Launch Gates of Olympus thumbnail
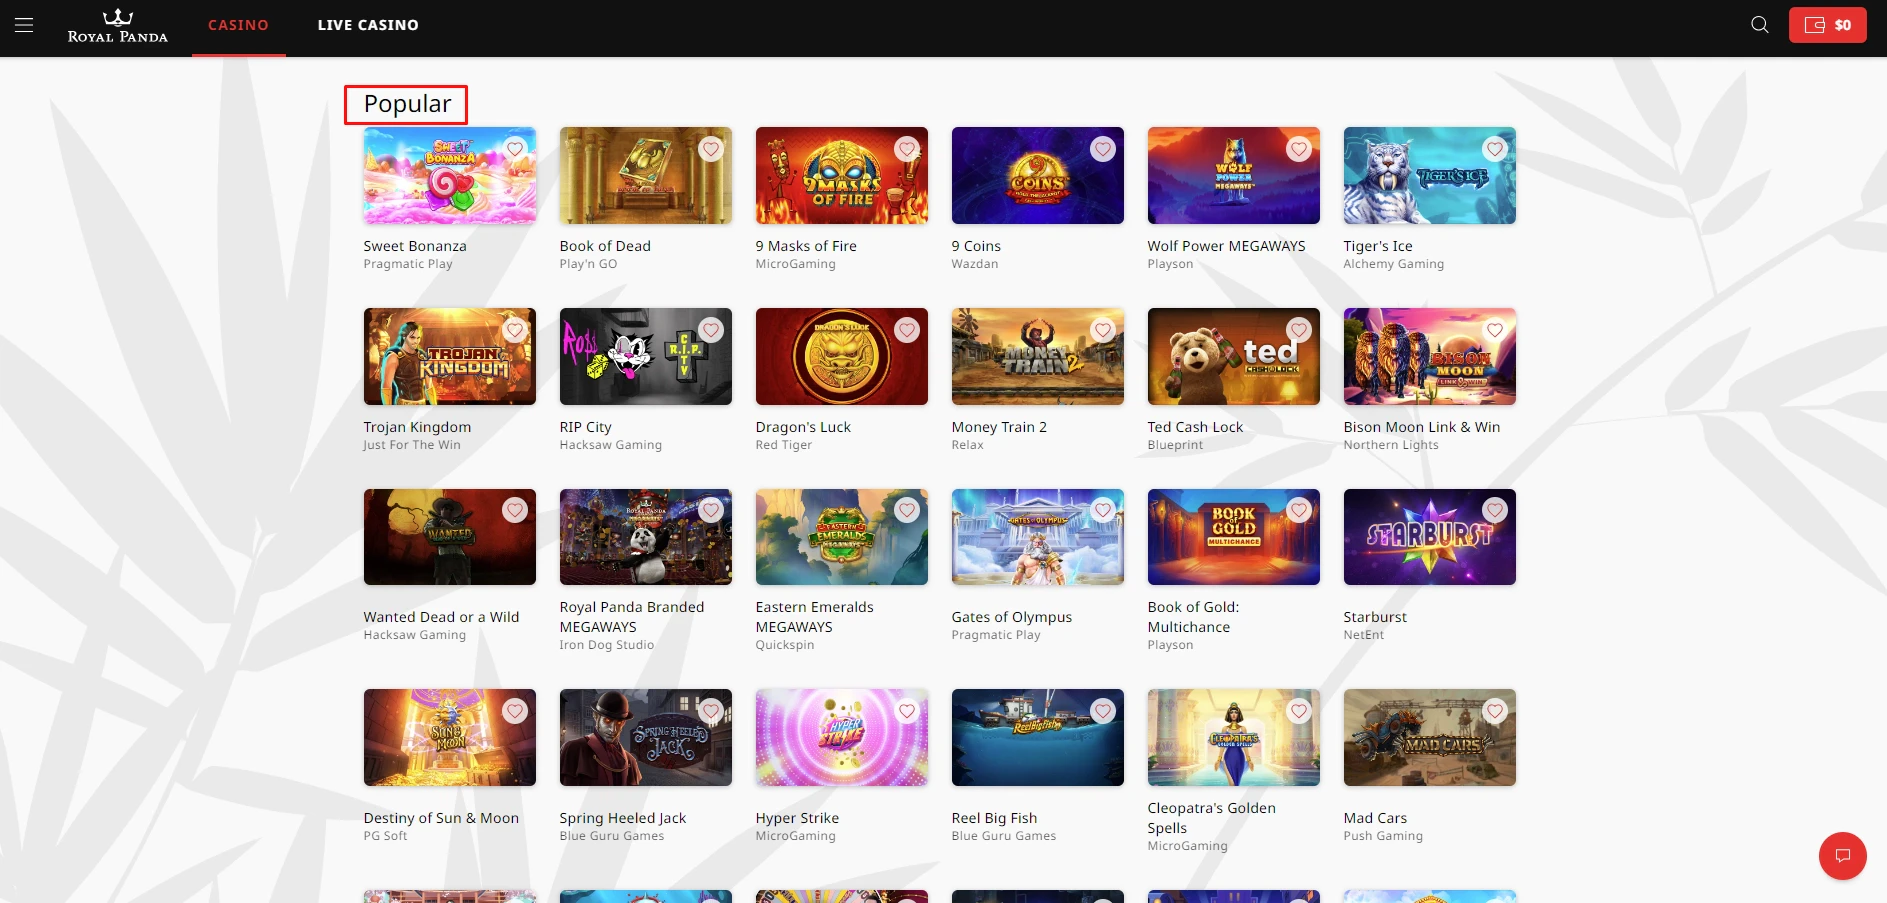1887x903 pixels. [1038, 537]
